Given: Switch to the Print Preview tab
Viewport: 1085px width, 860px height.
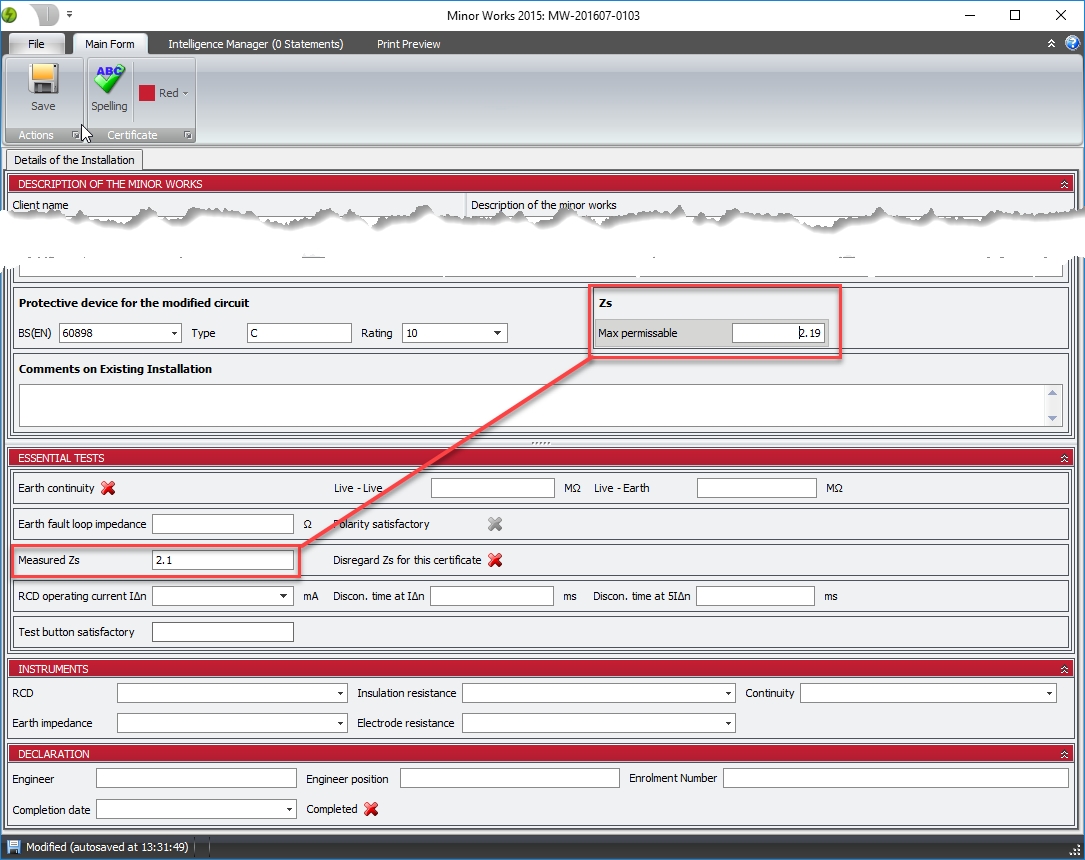Looking at the screenshot, I should tap(408, 44).
